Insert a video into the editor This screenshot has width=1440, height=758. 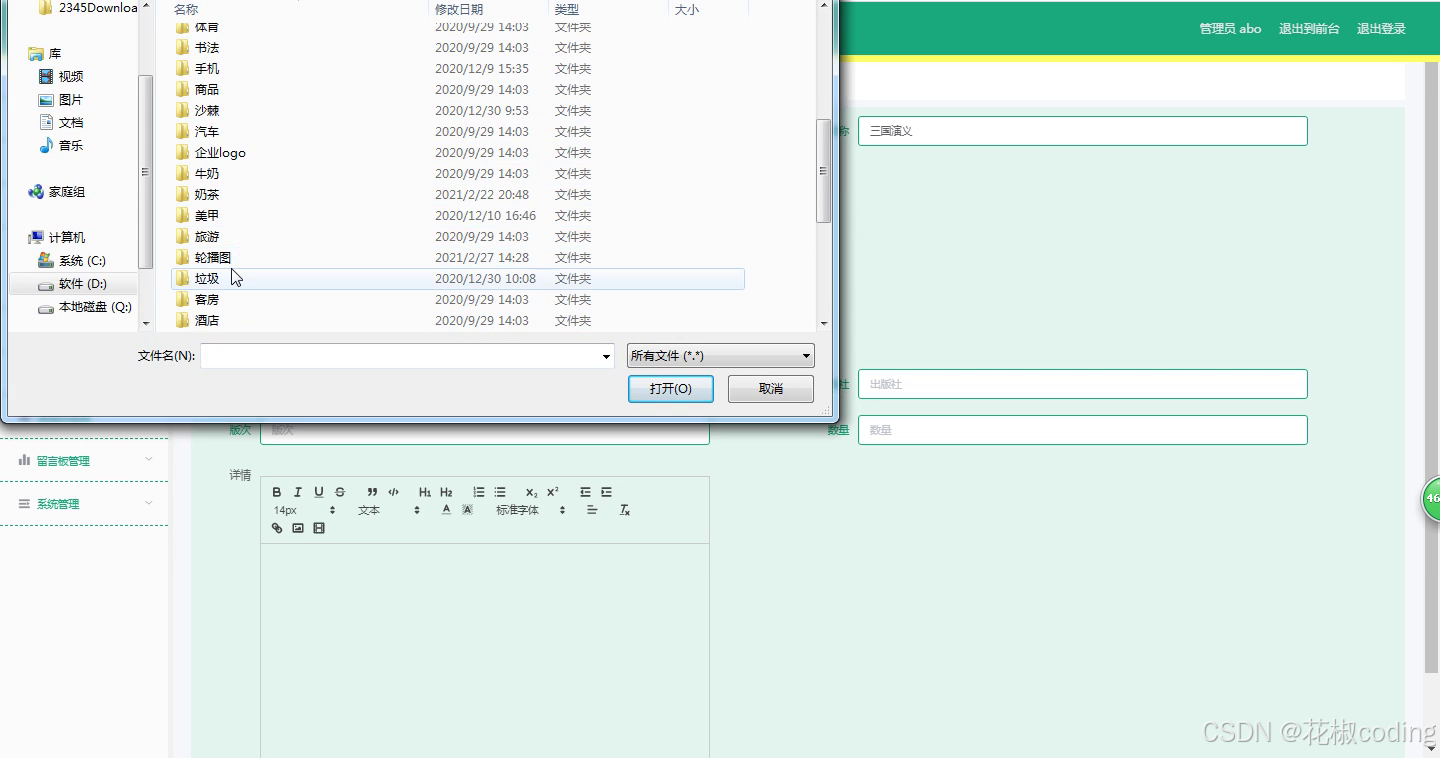click(319, 528)
